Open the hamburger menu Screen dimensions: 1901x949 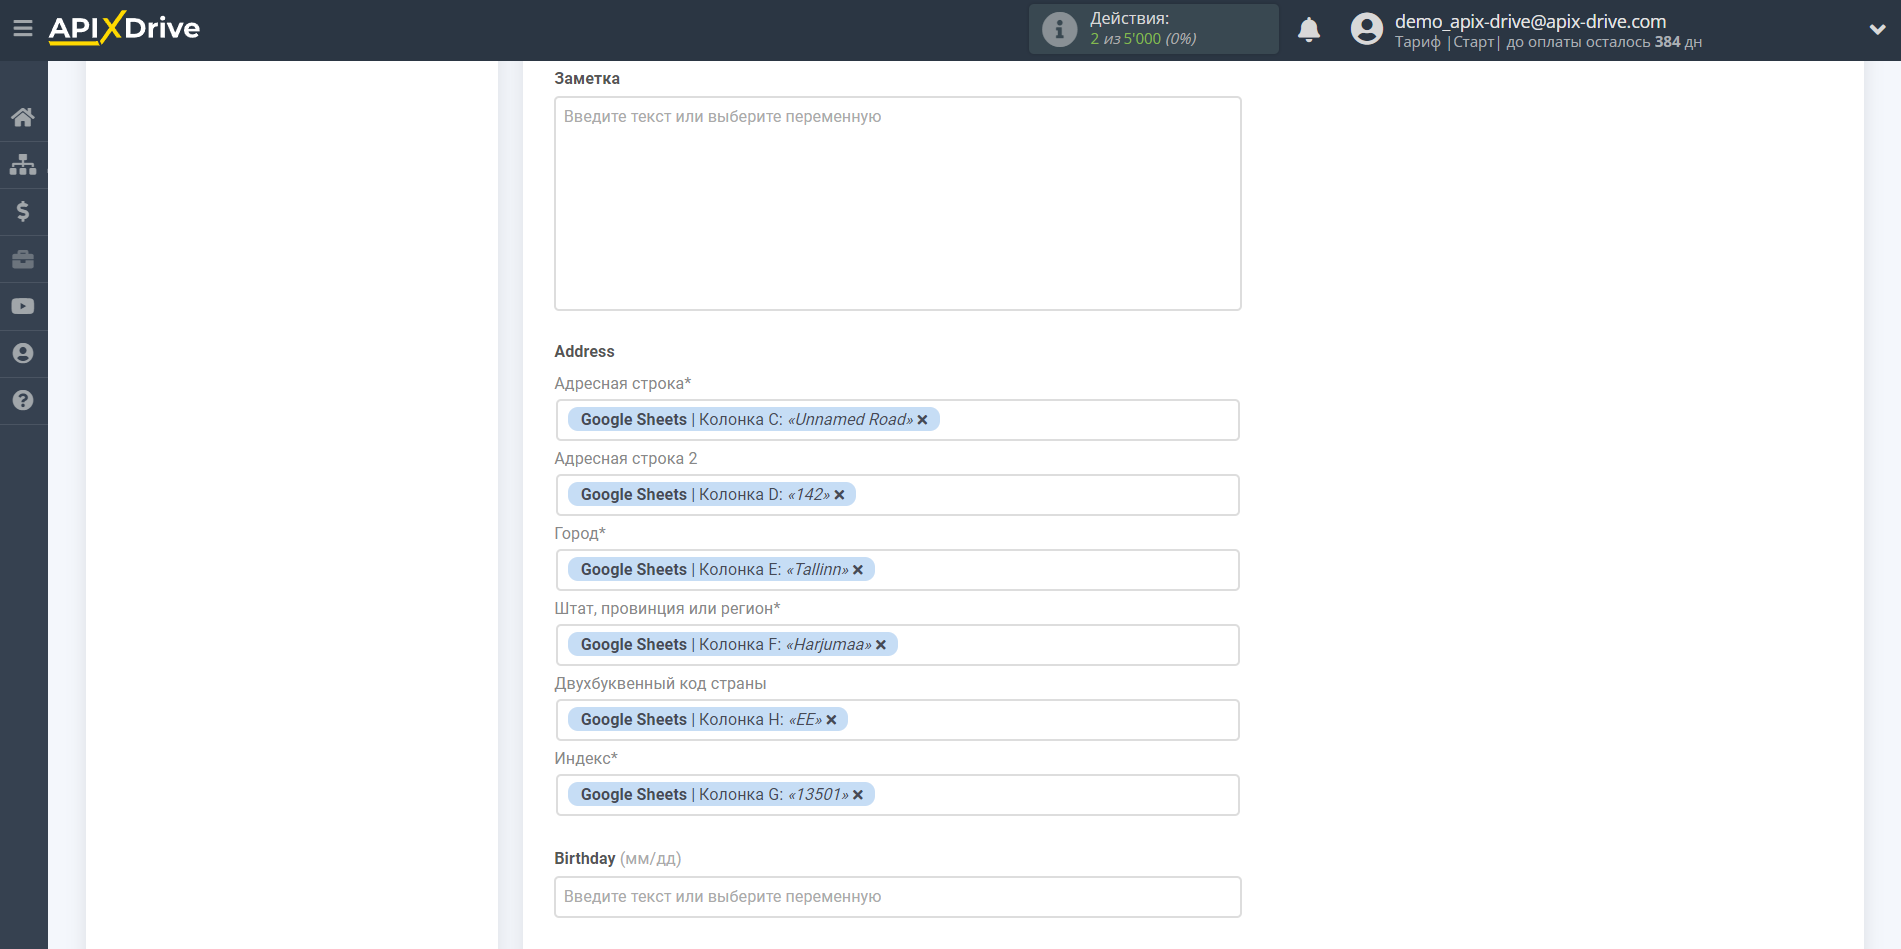[x=22, y=29]
